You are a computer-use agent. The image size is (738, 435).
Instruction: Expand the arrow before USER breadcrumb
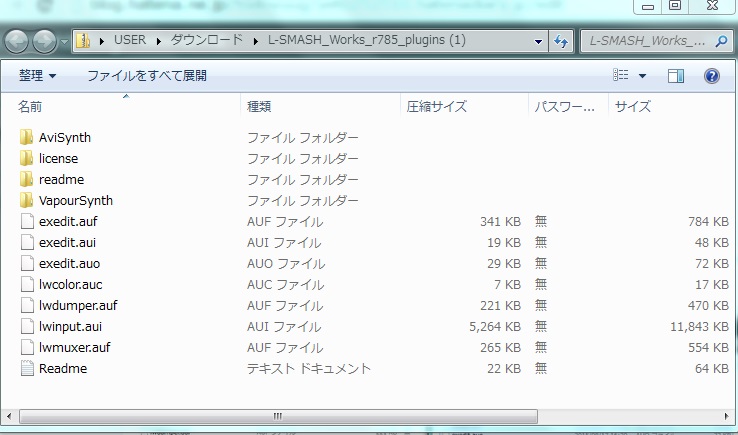(x=102, y=41)
